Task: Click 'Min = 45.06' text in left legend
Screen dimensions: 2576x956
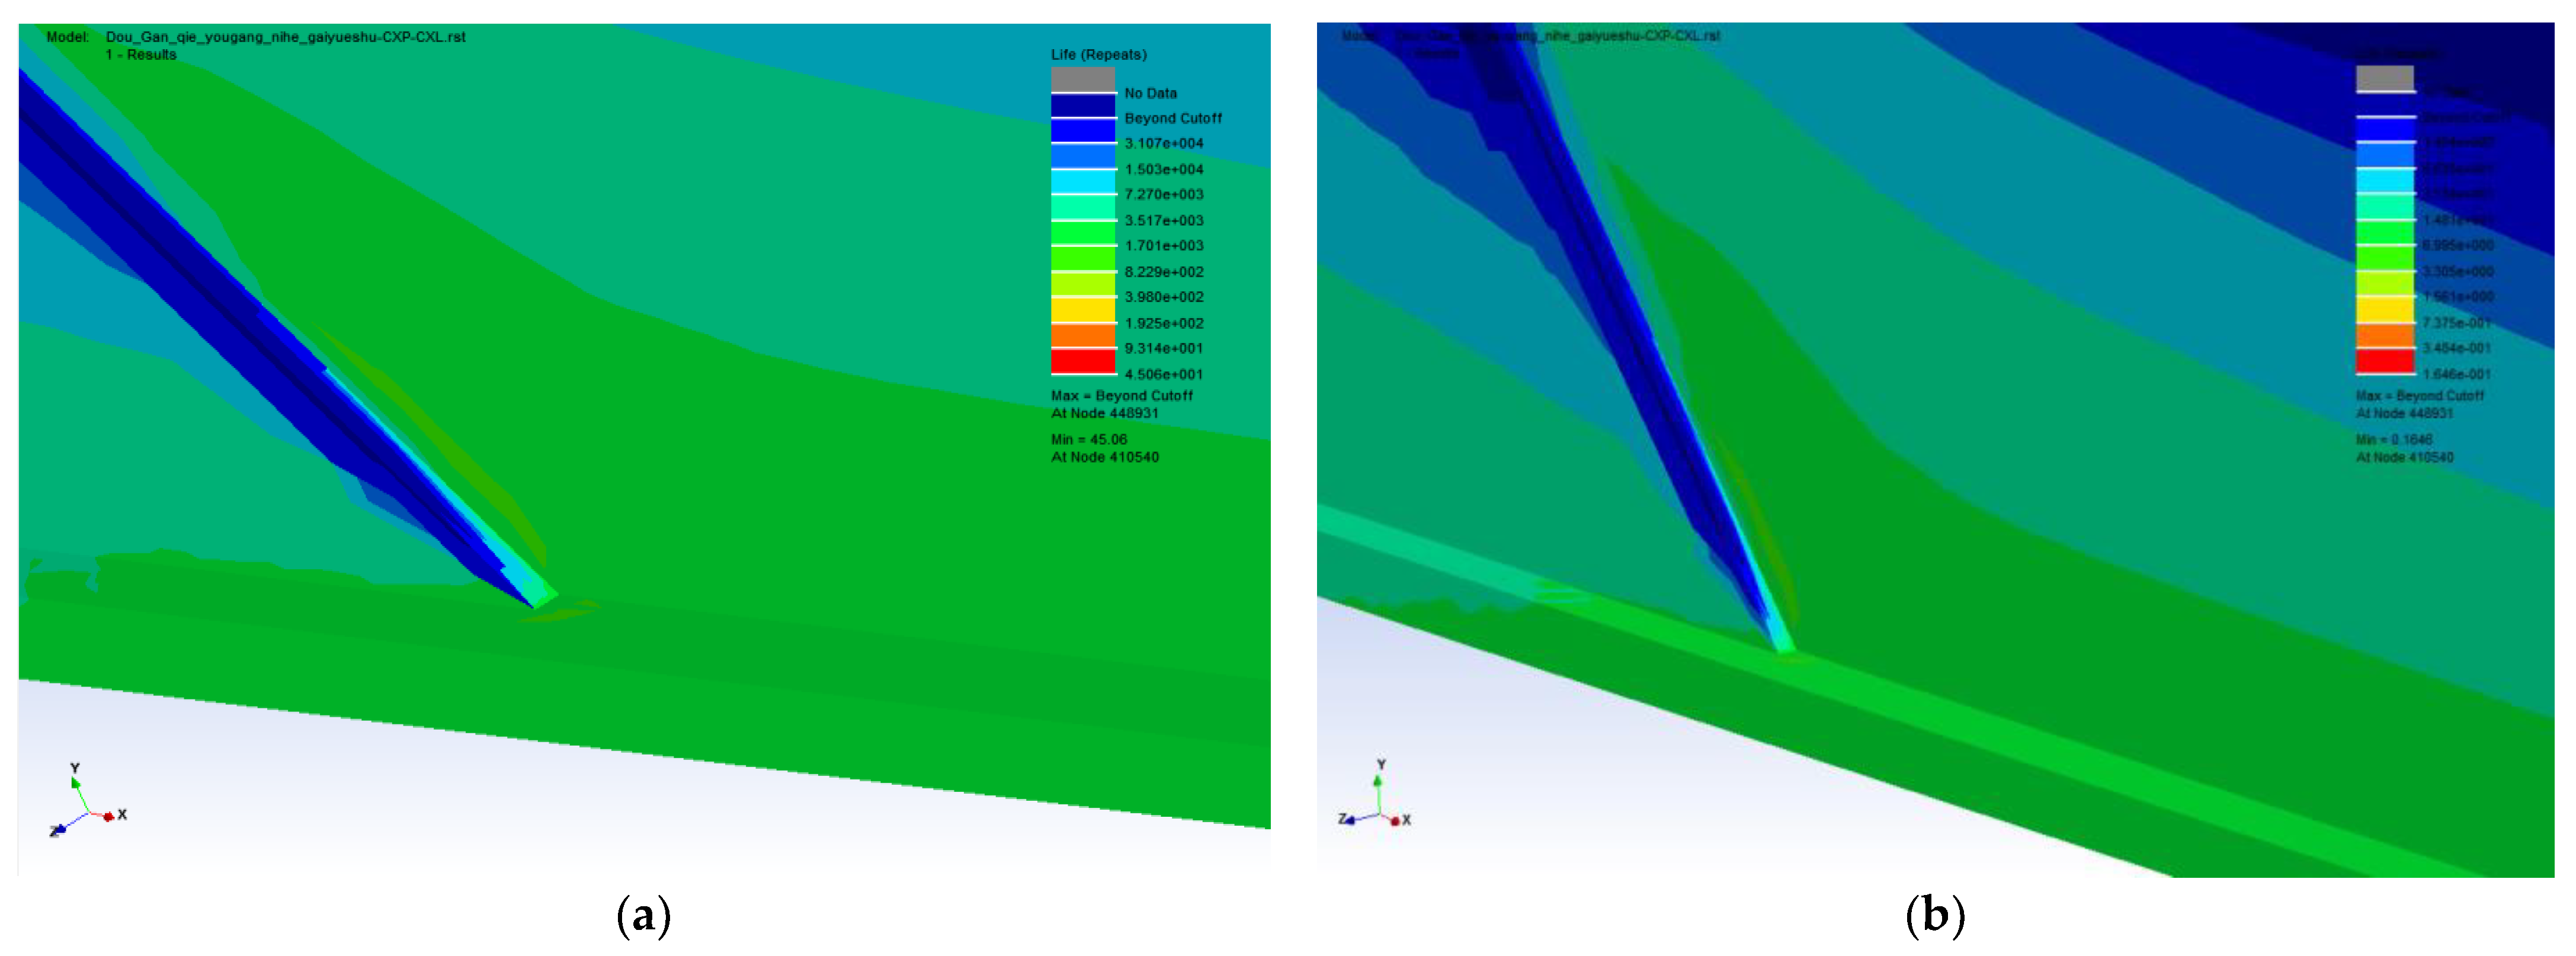Action: [1088, 439]
